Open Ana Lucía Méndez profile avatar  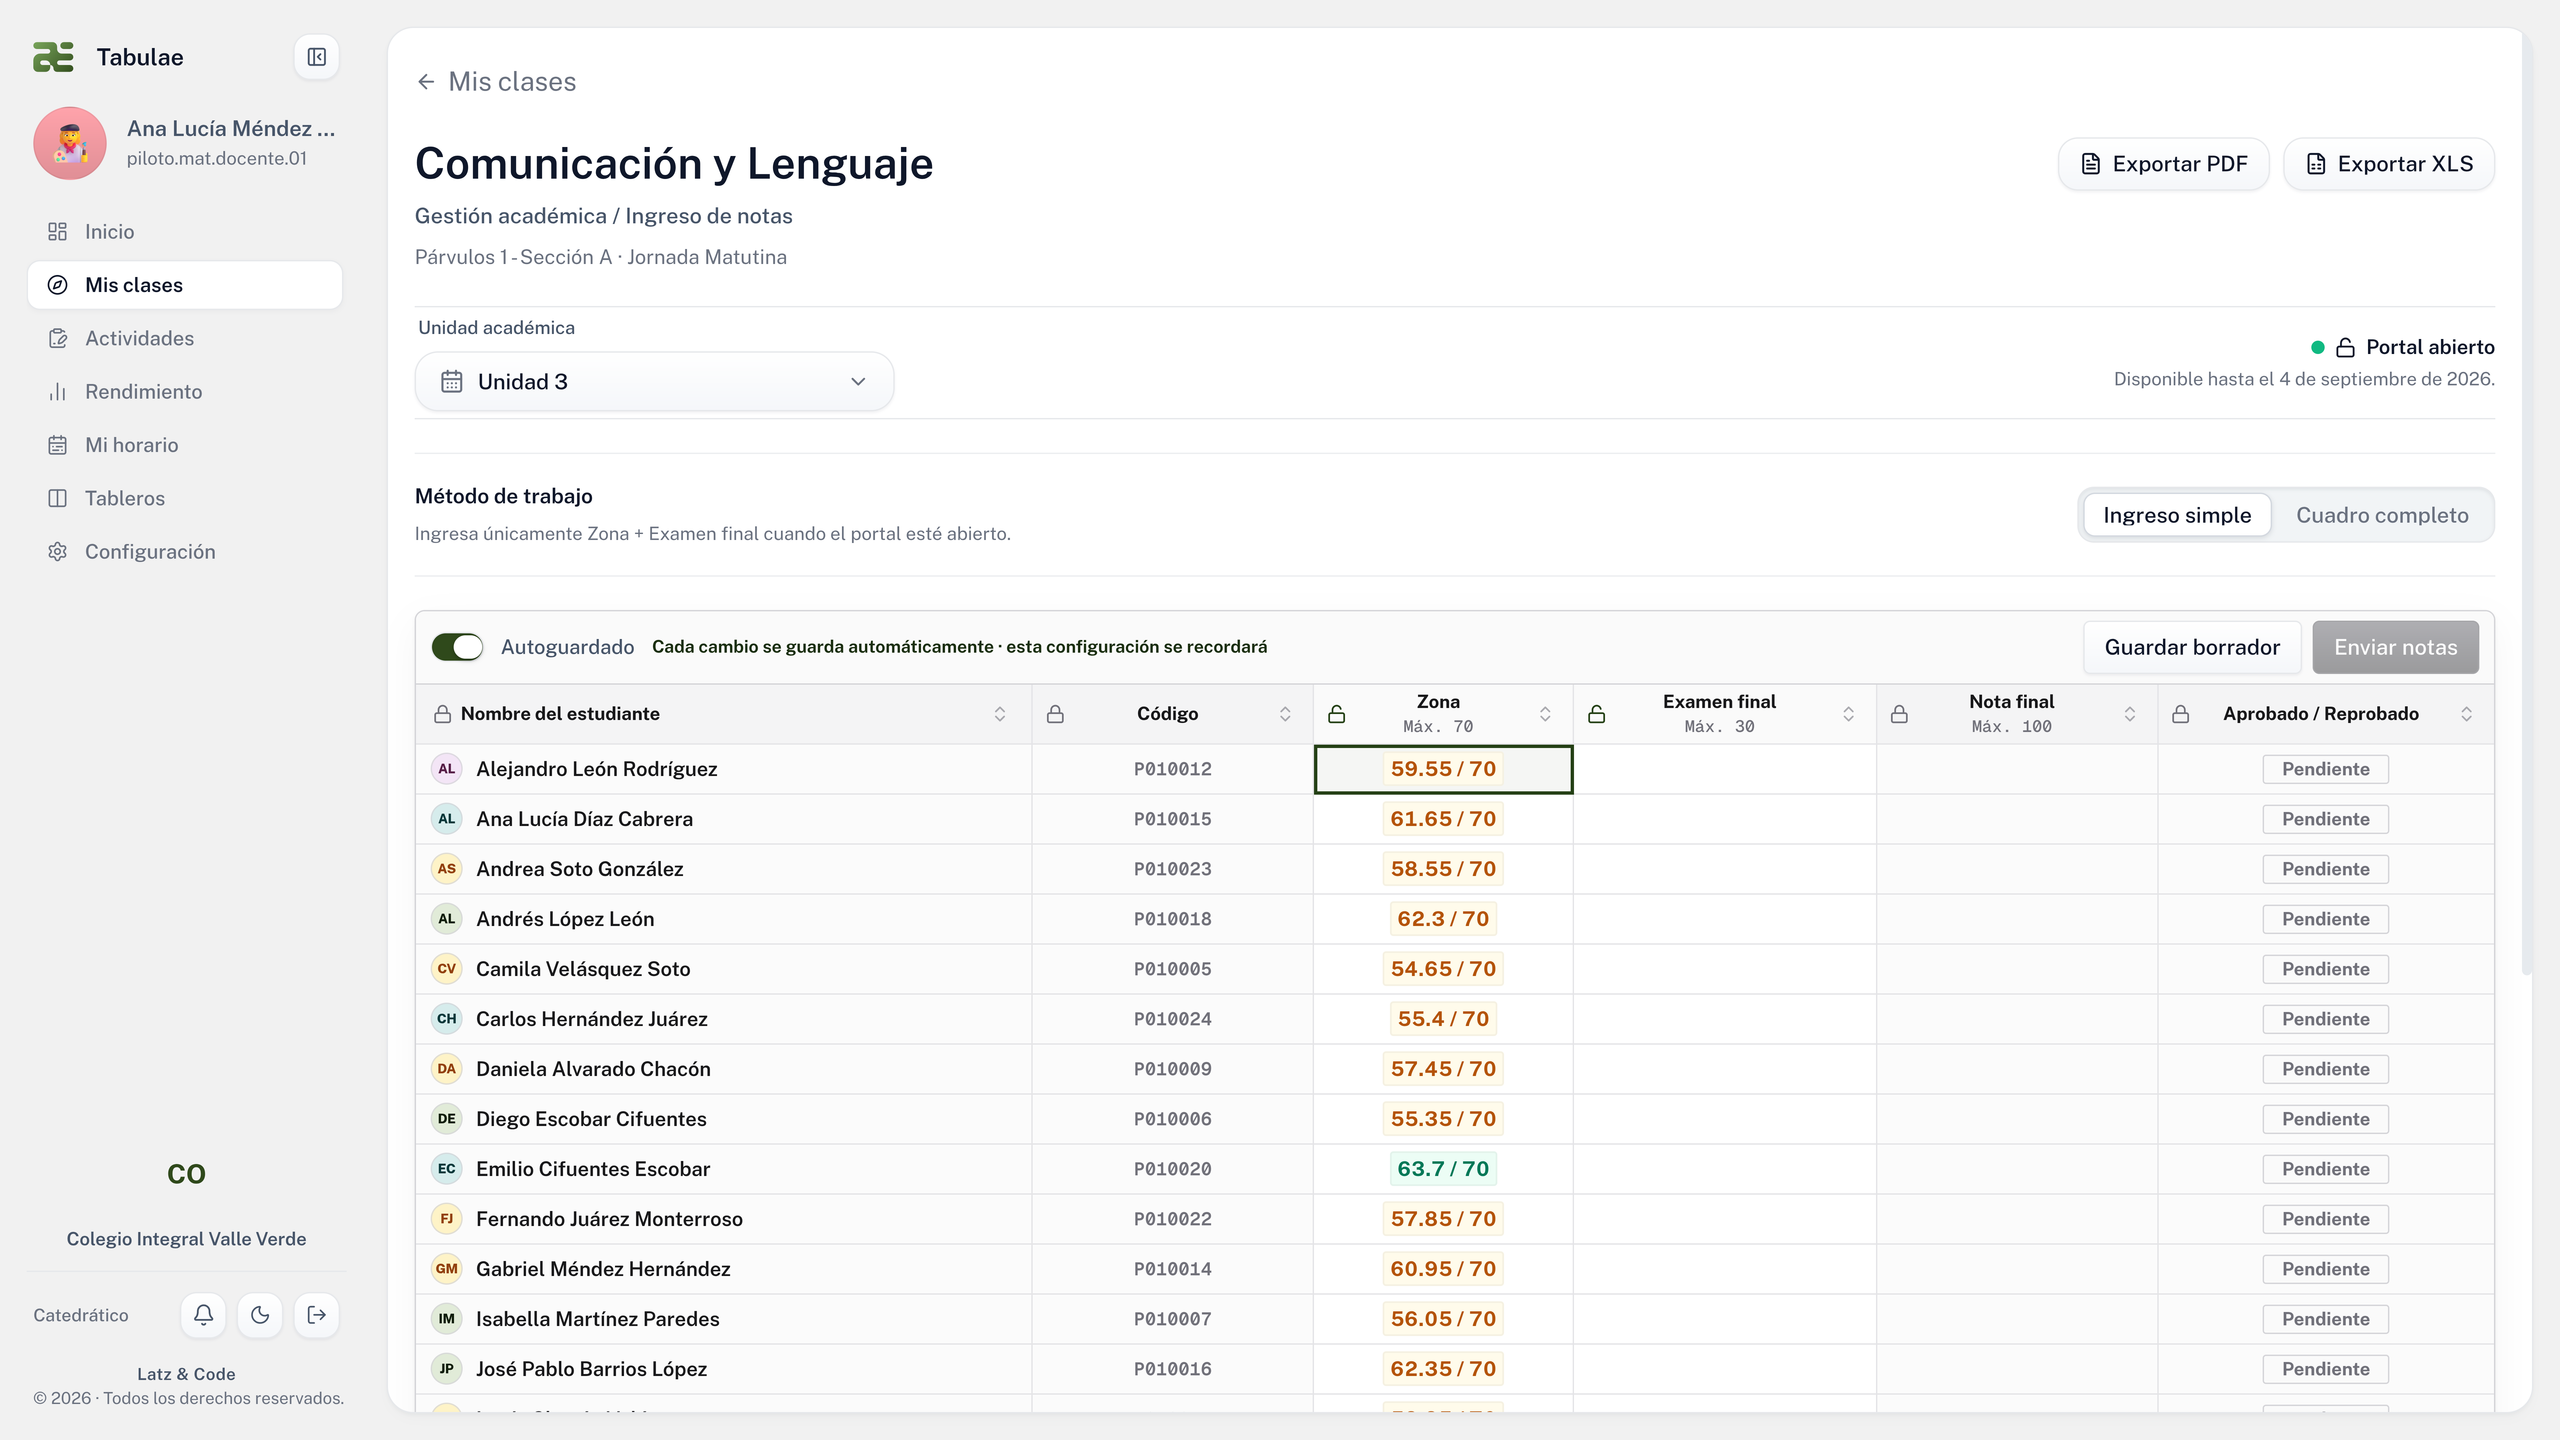coord(70,143)
